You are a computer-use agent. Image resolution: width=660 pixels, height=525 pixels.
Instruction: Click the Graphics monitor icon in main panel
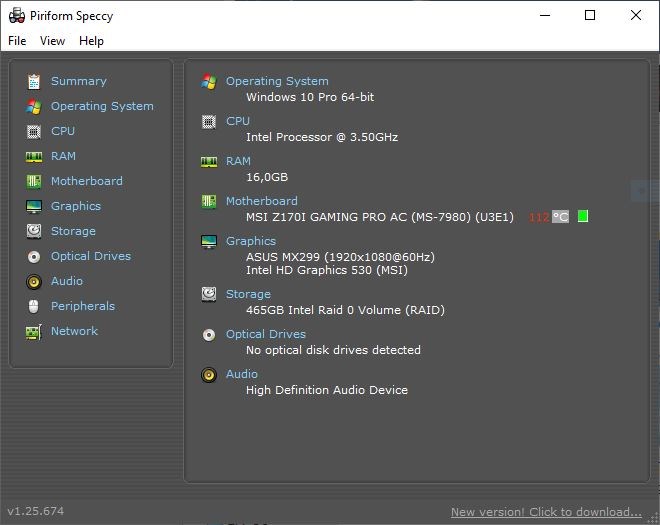pyautogui.click(x=209, y=242)
